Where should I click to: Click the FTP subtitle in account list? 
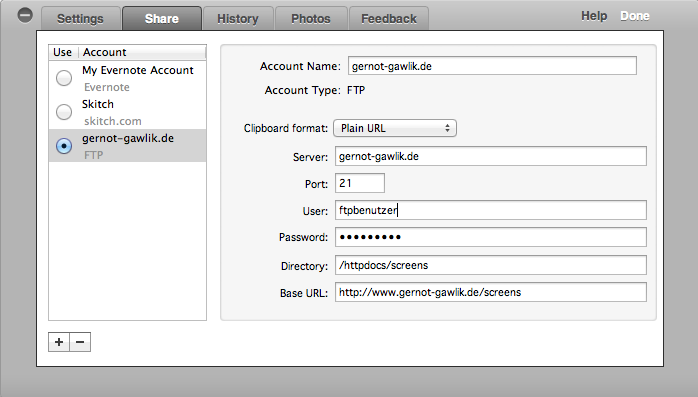93,155
